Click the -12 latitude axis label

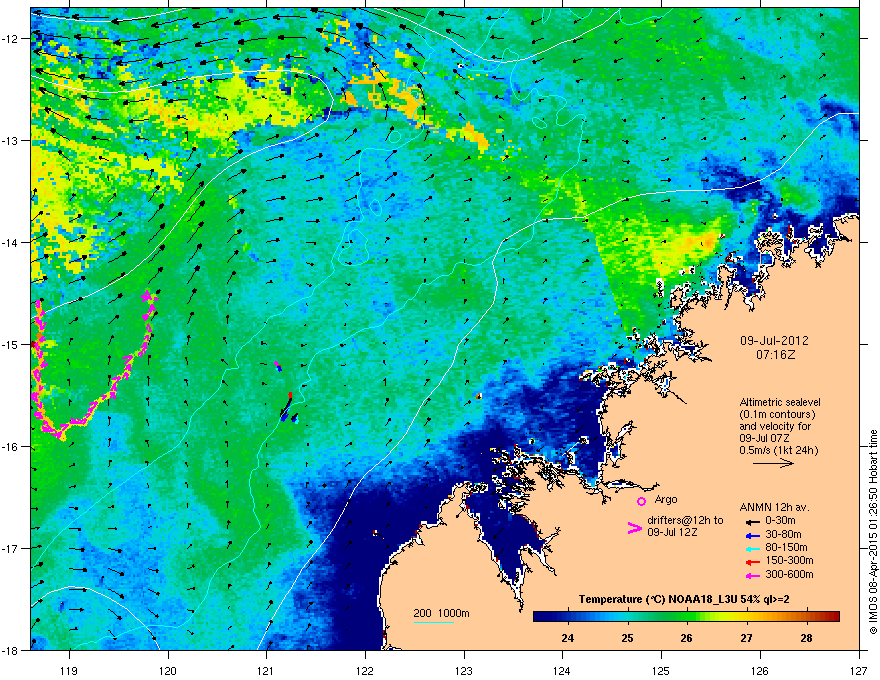click(11, 39)
